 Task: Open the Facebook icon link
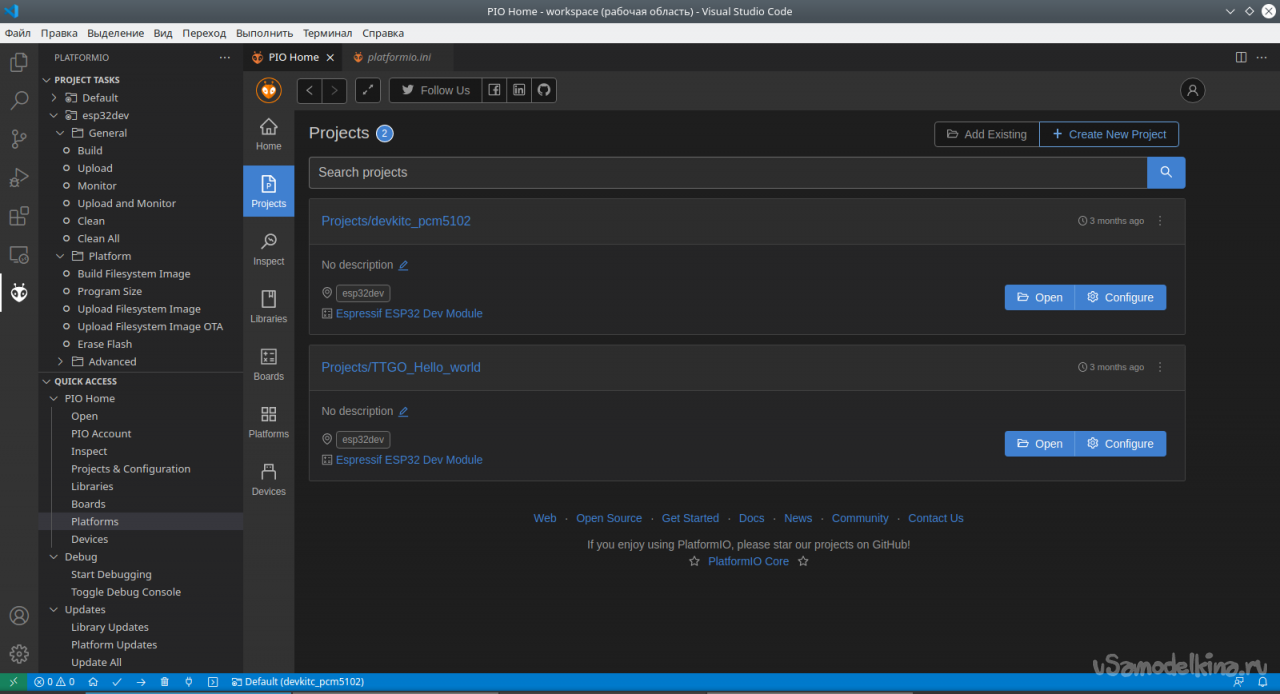click(x=494, y=90)
